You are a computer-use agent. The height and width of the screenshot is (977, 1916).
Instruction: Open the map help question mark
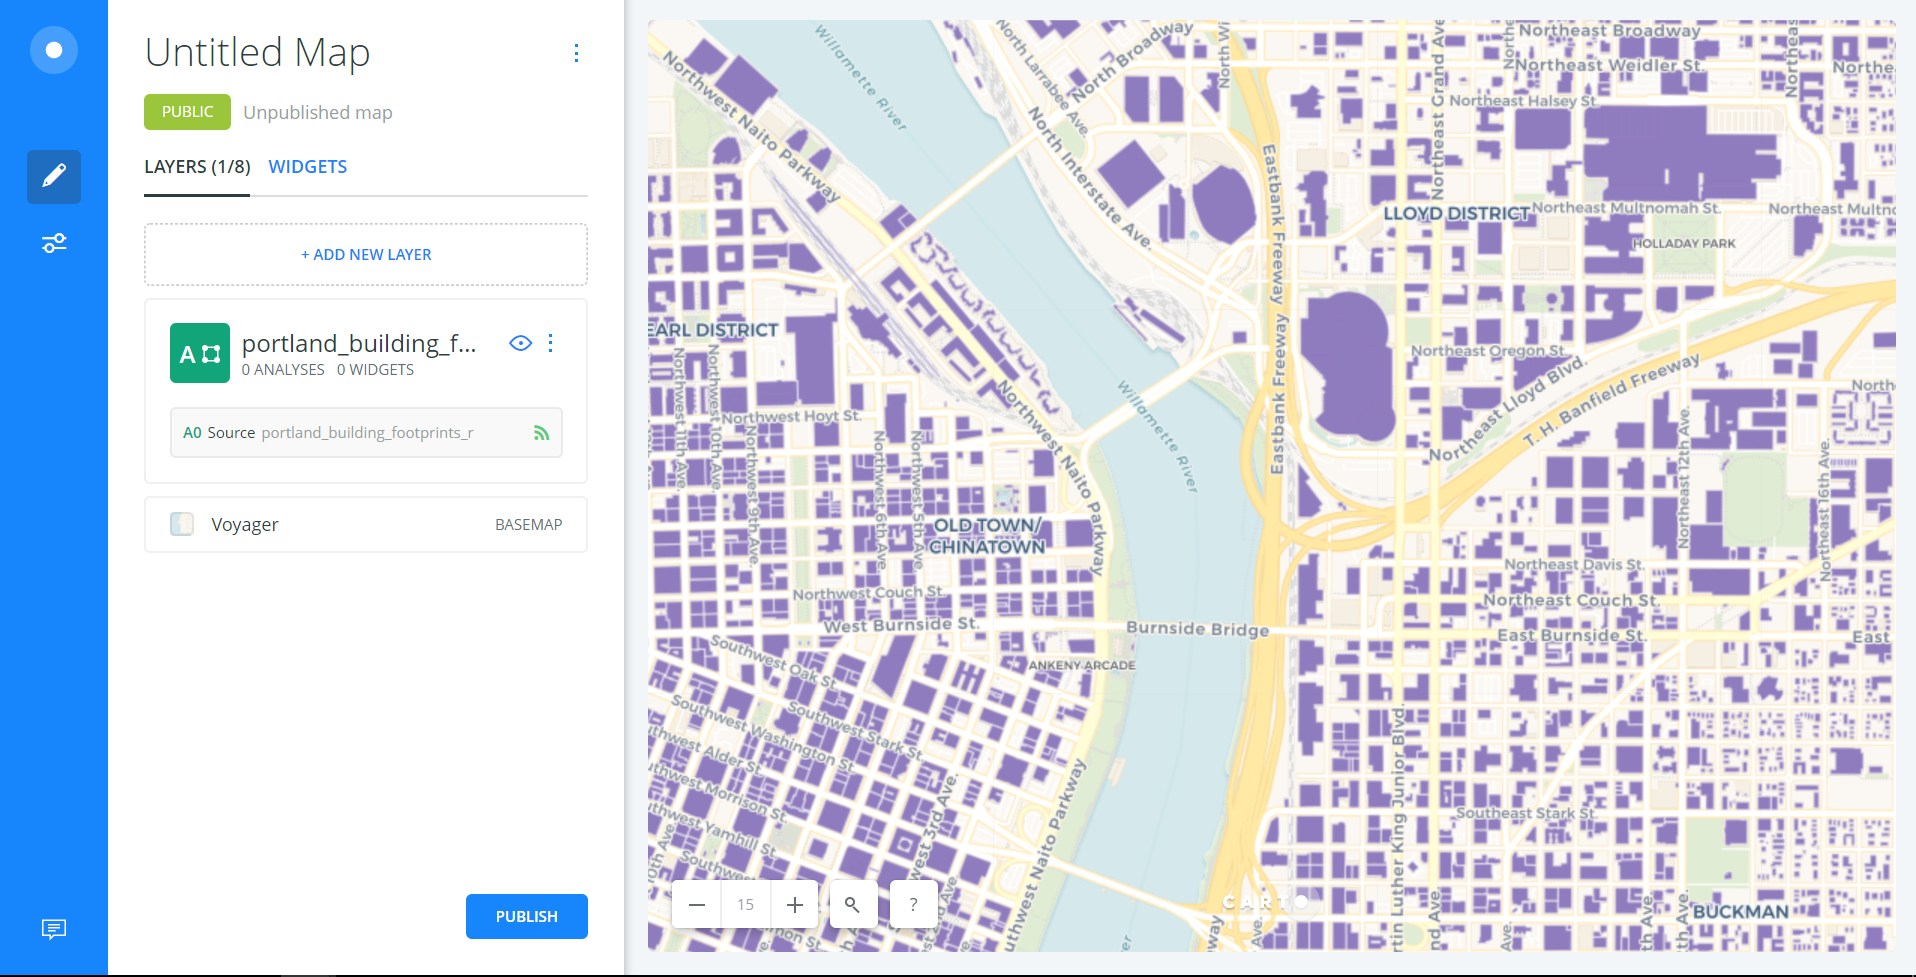click(913, 905)
